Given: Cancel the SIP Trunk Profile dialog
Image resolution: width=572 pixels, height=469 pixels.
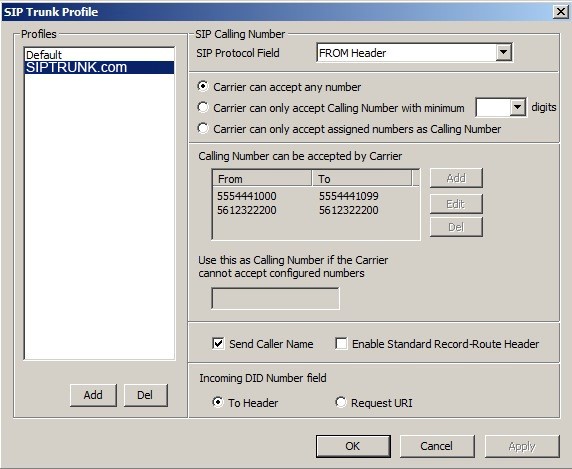Looking at the screenshot, I should pyautogui.click(x=437, y=446).
